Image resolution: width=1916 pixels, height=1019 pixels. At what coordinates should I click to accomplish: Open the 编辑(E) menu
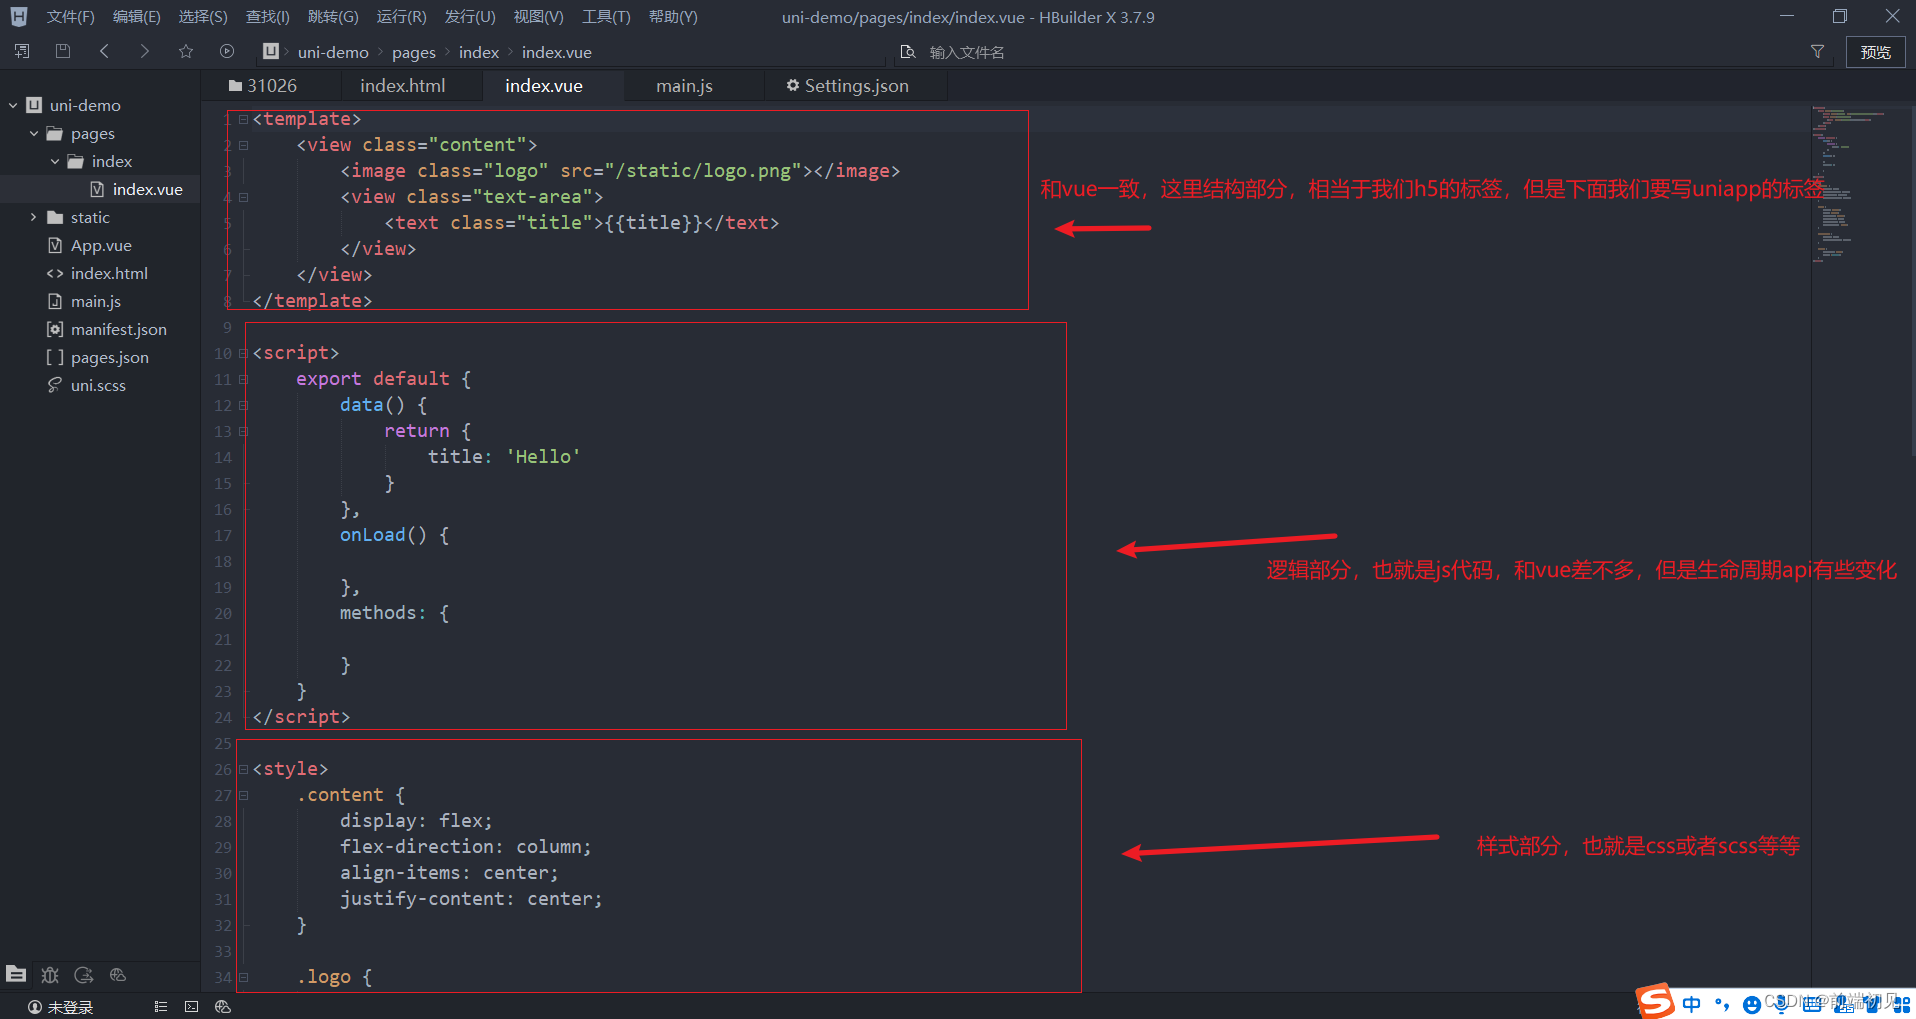pos(136,17)
